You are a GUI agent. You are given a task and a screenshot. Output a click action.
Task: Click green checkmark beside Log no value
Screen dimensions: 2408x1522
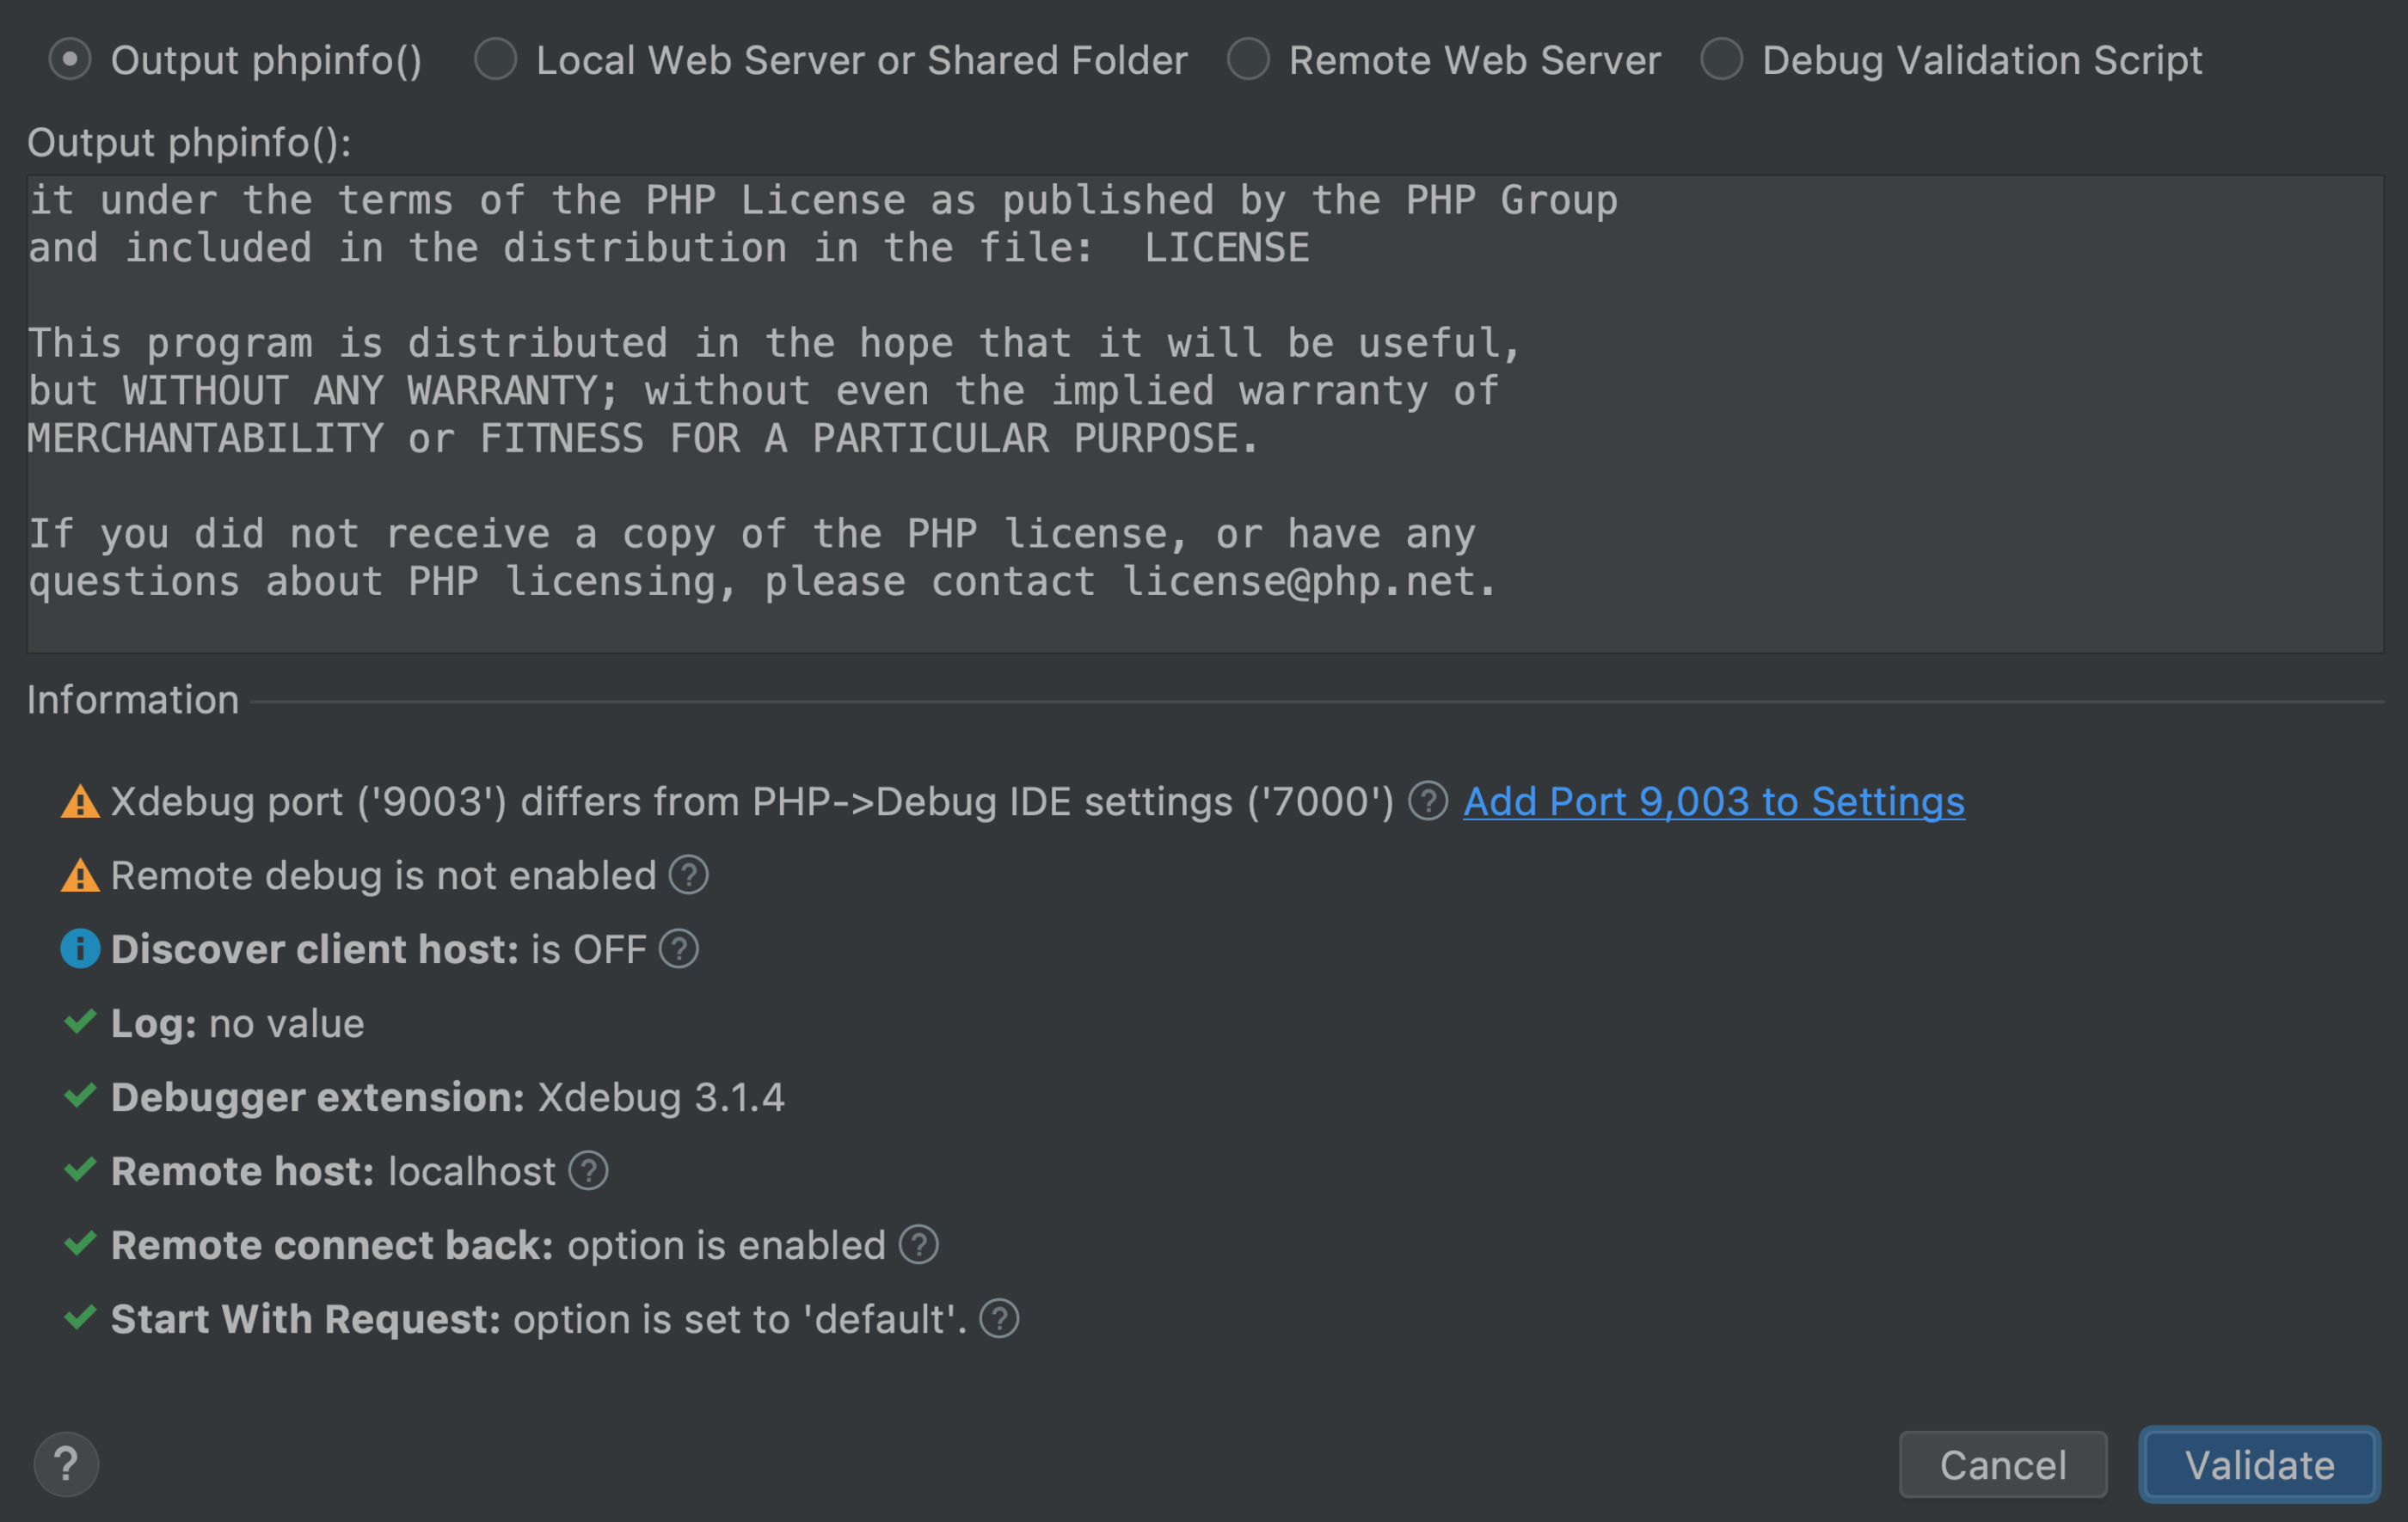80,1022
